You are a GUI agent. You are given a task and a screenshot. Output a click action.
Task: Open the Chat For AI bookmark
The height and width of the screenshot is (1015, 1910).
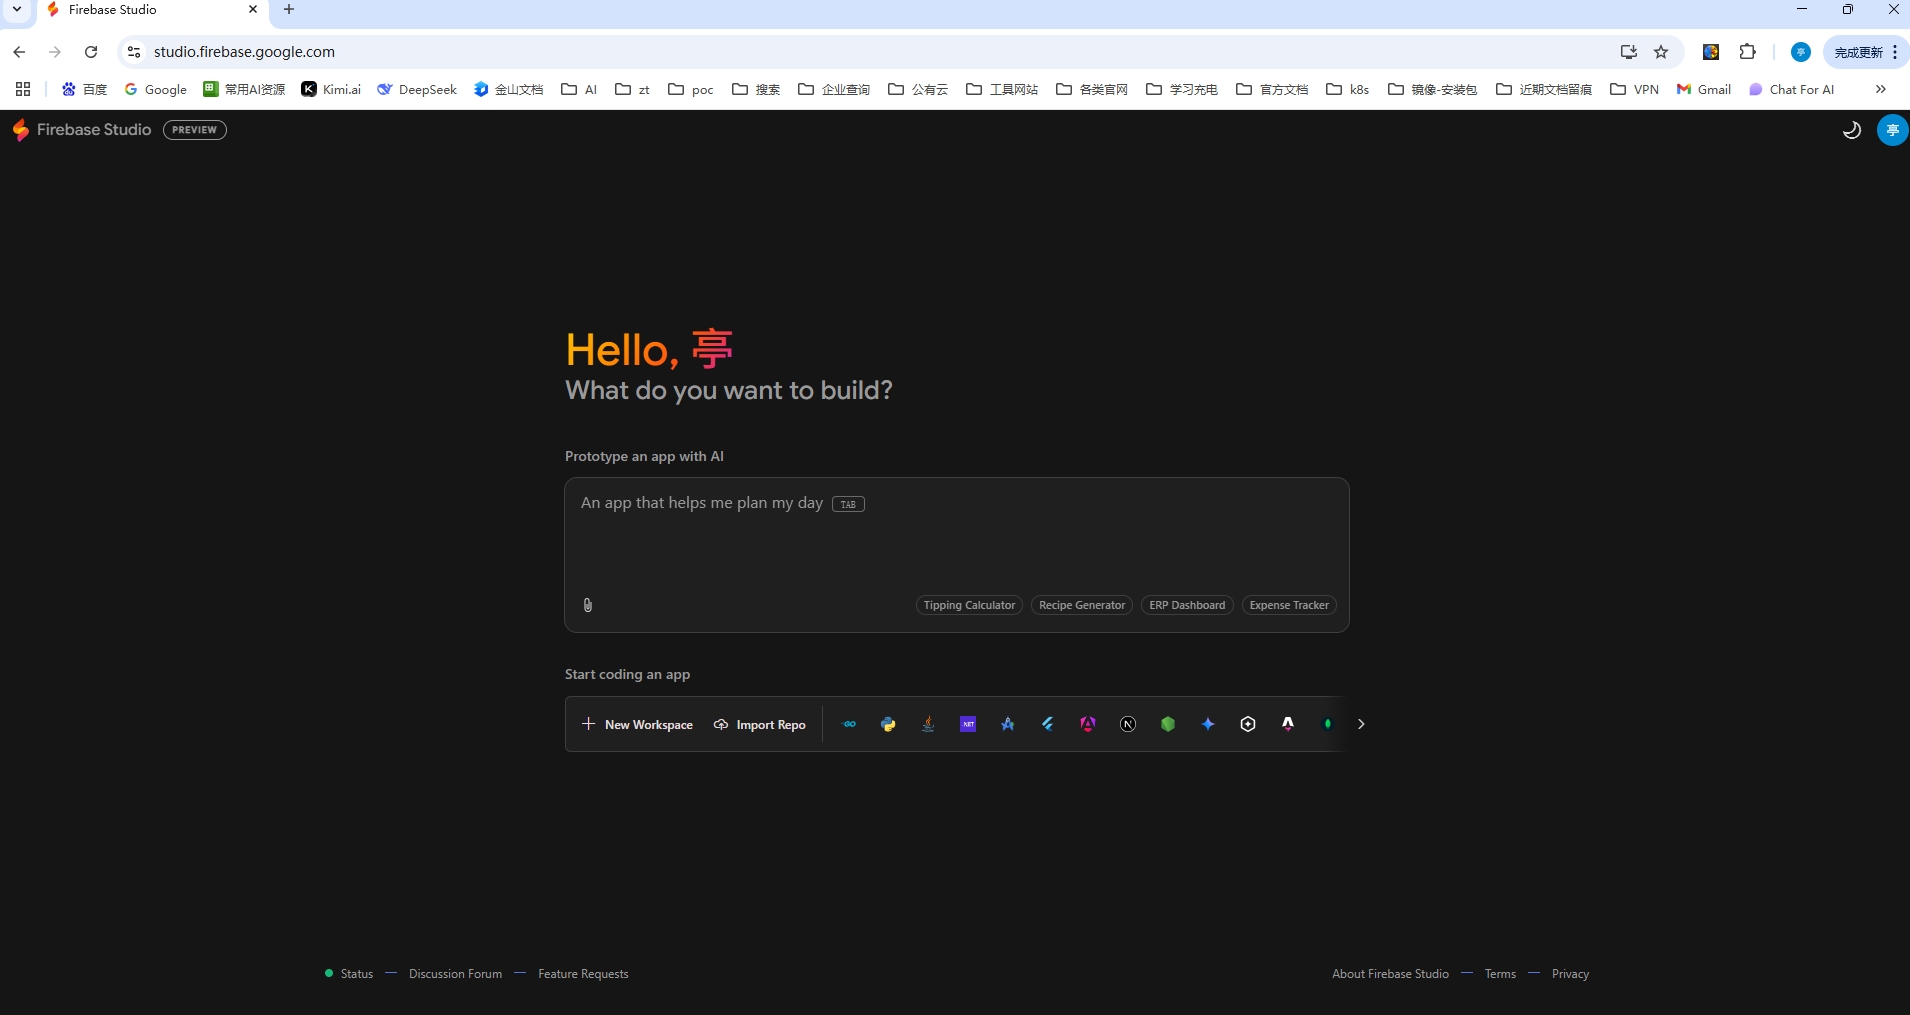coord(1791,89)
